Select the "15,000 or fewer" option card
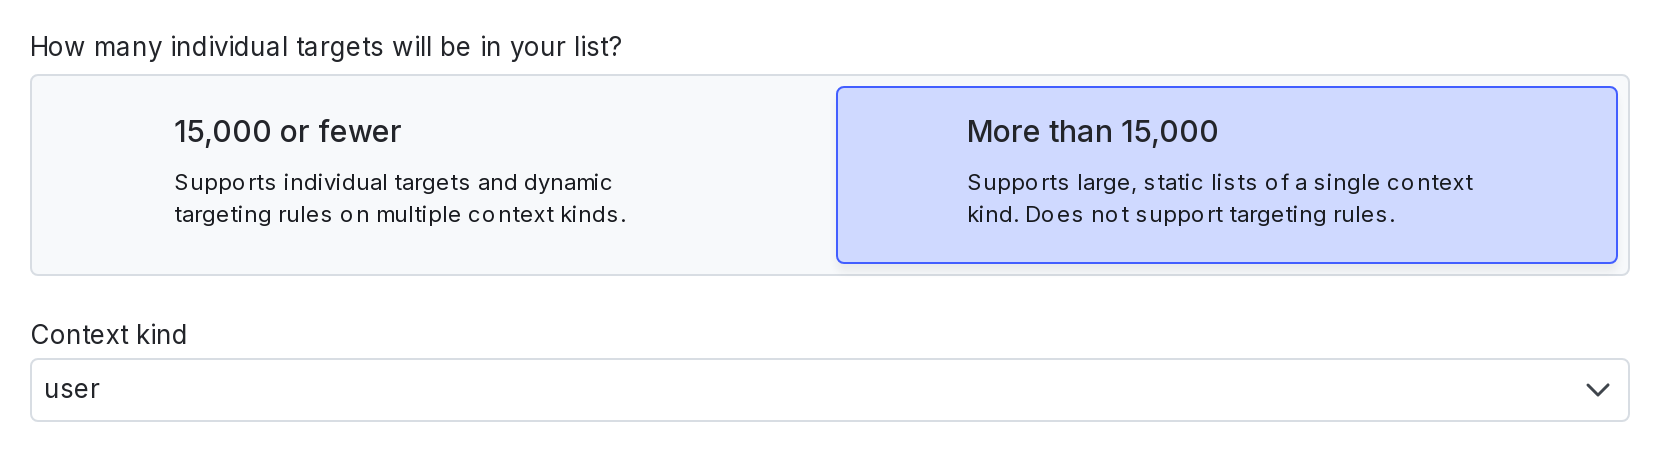The image size is (1672, 462). 434,175
